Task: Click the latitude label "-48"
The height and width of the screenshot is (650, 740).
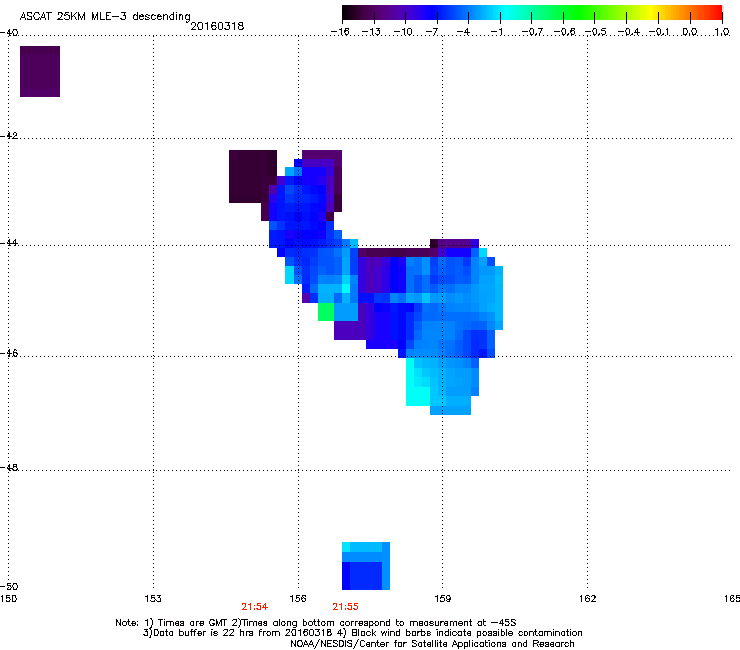Action: (9, 467)
